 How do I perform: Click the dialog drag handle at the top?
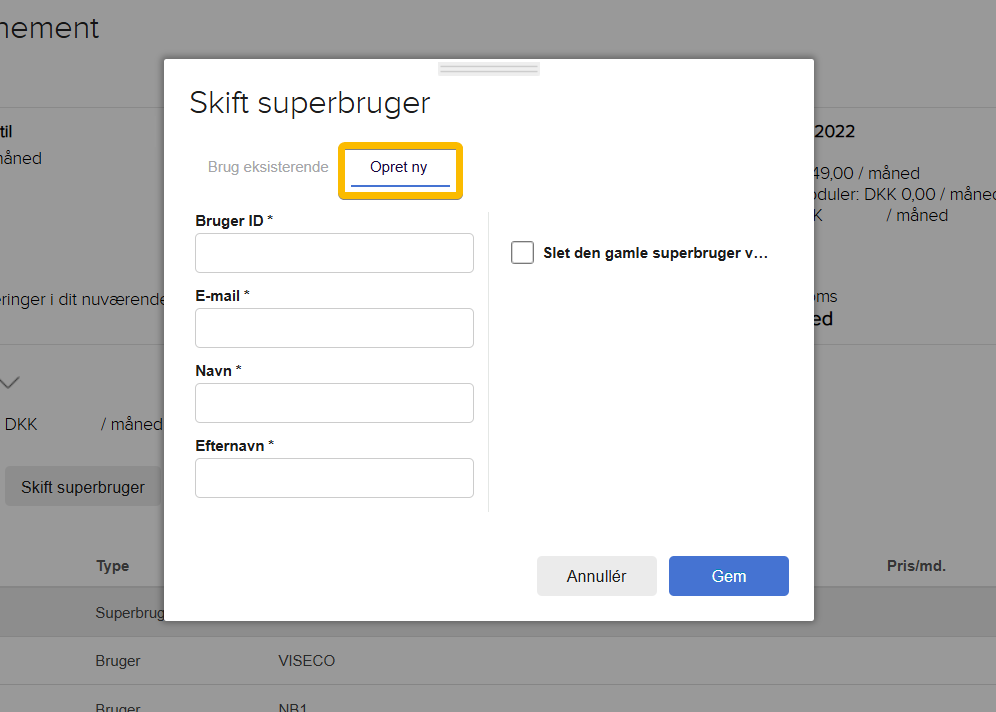pyautogui.click(x=488, y=67)
